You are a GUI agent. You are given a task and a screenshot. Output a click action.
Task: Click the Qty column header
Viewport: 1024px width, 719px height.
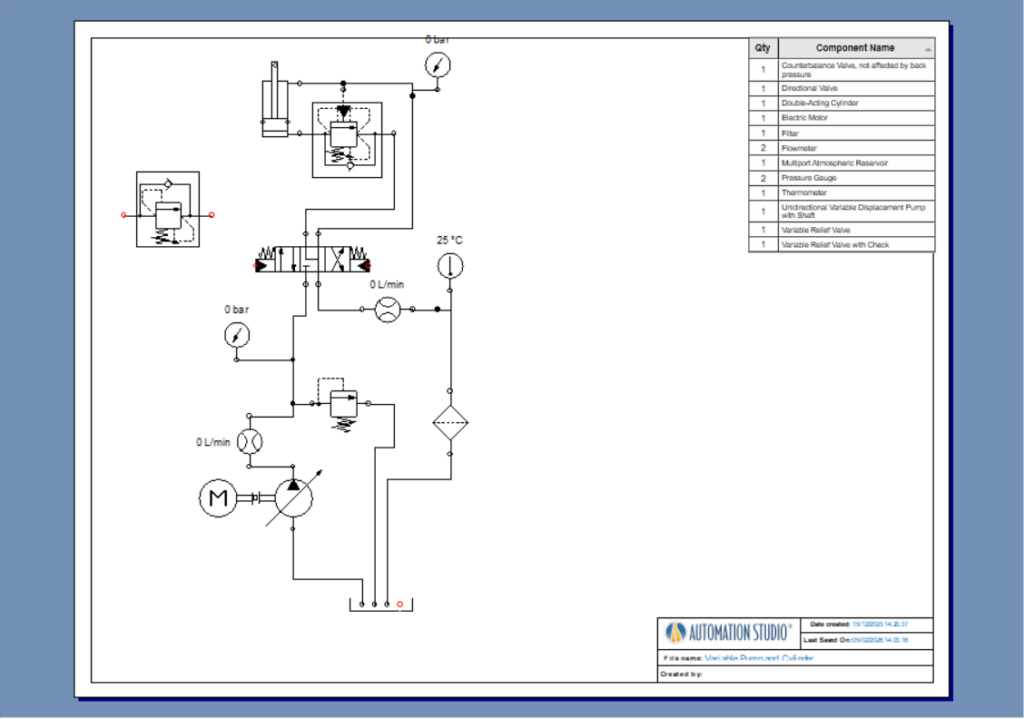(x=761, y=47)
